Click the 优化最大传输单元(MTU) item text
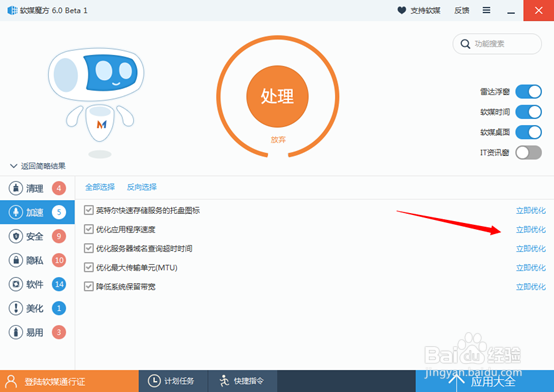Screen dimensions: 554x392 click(x=137, y=268)
